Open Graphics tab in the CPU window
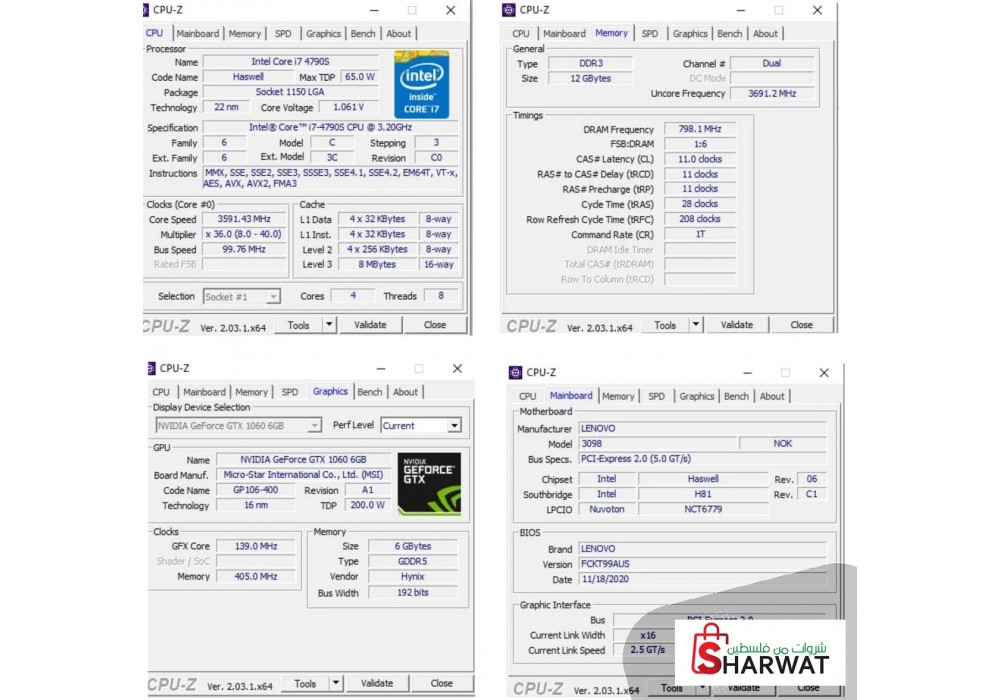This screenshot has height=700, width=1000. [x=323, y=34]
